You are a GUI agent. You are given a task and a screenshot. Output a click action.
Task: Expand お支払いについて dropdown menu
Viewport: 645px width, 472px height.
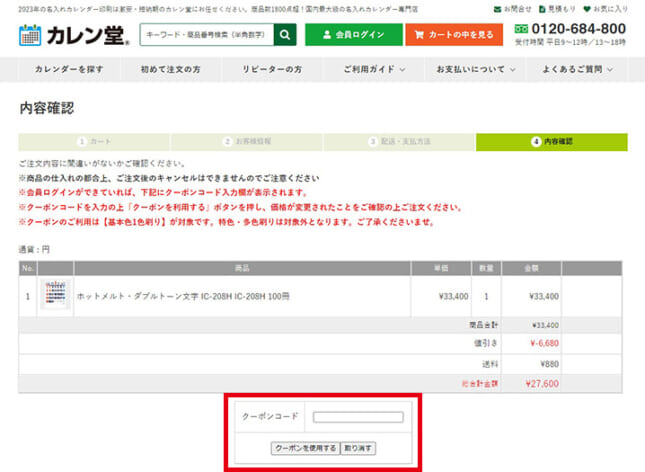(x=475, y=69)
